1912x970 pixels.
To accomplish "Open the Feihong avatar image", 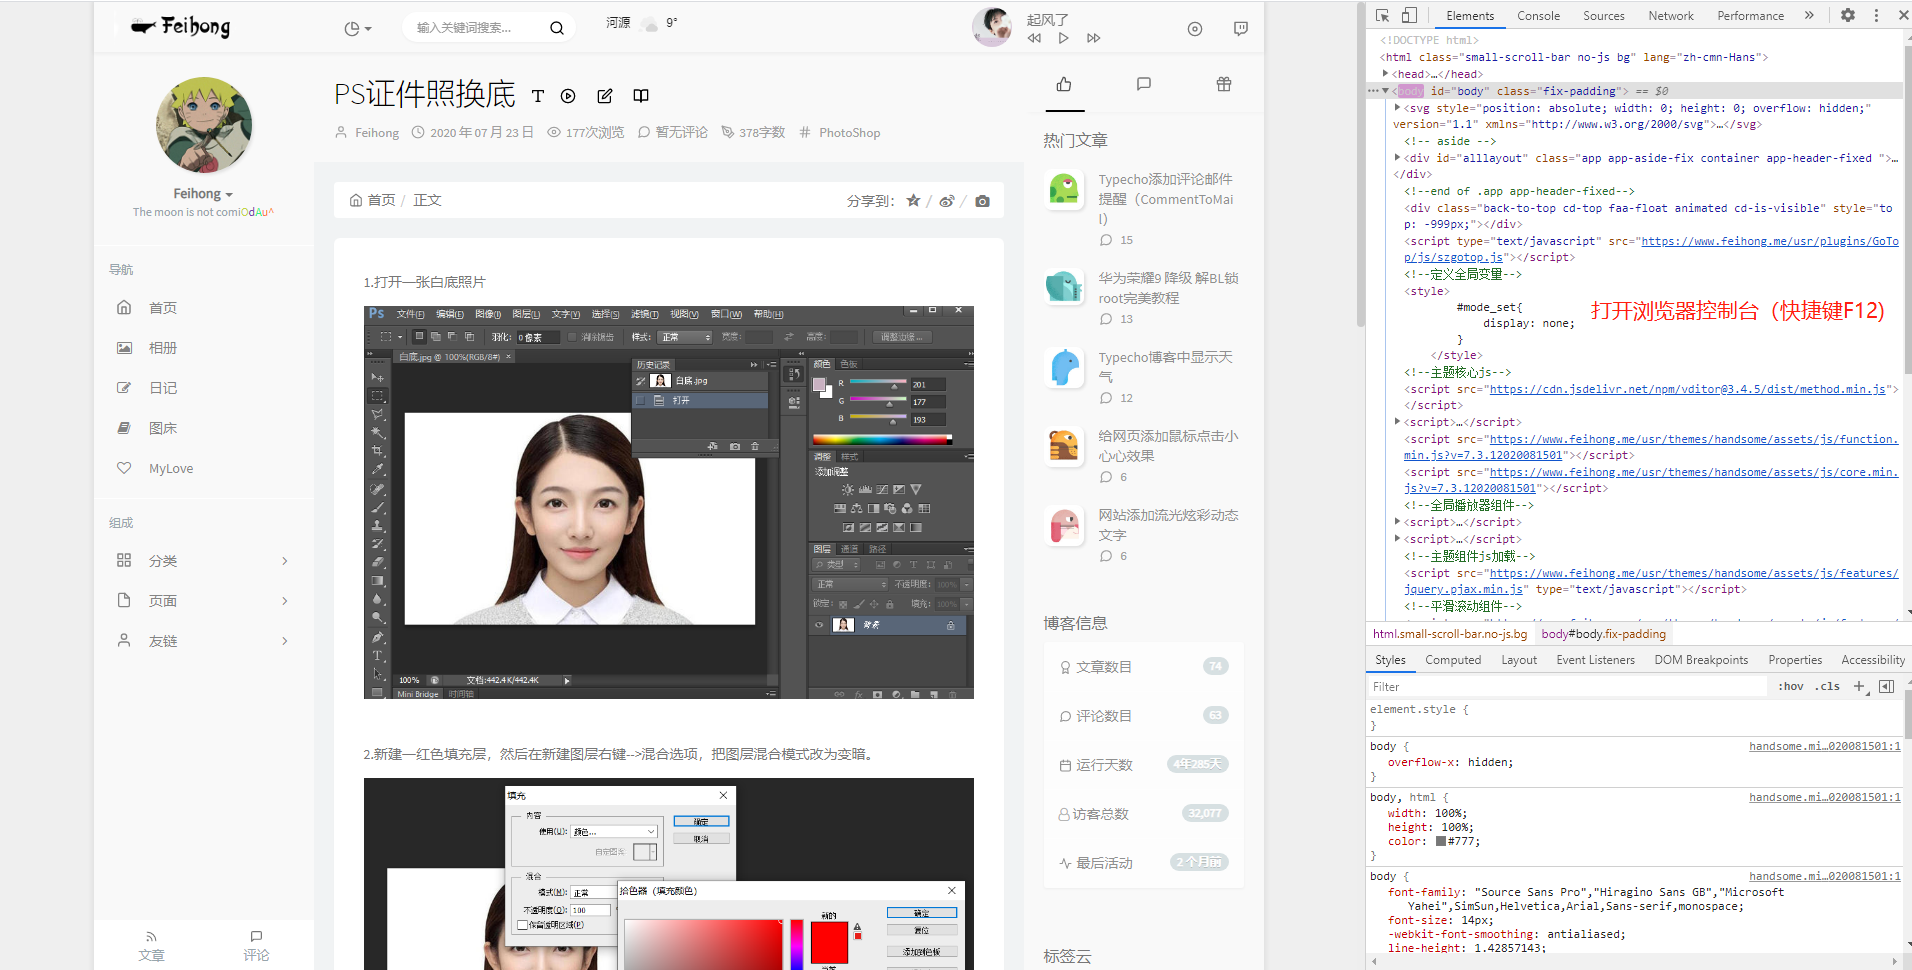I will pyautogui.click(x=204, y=125).
